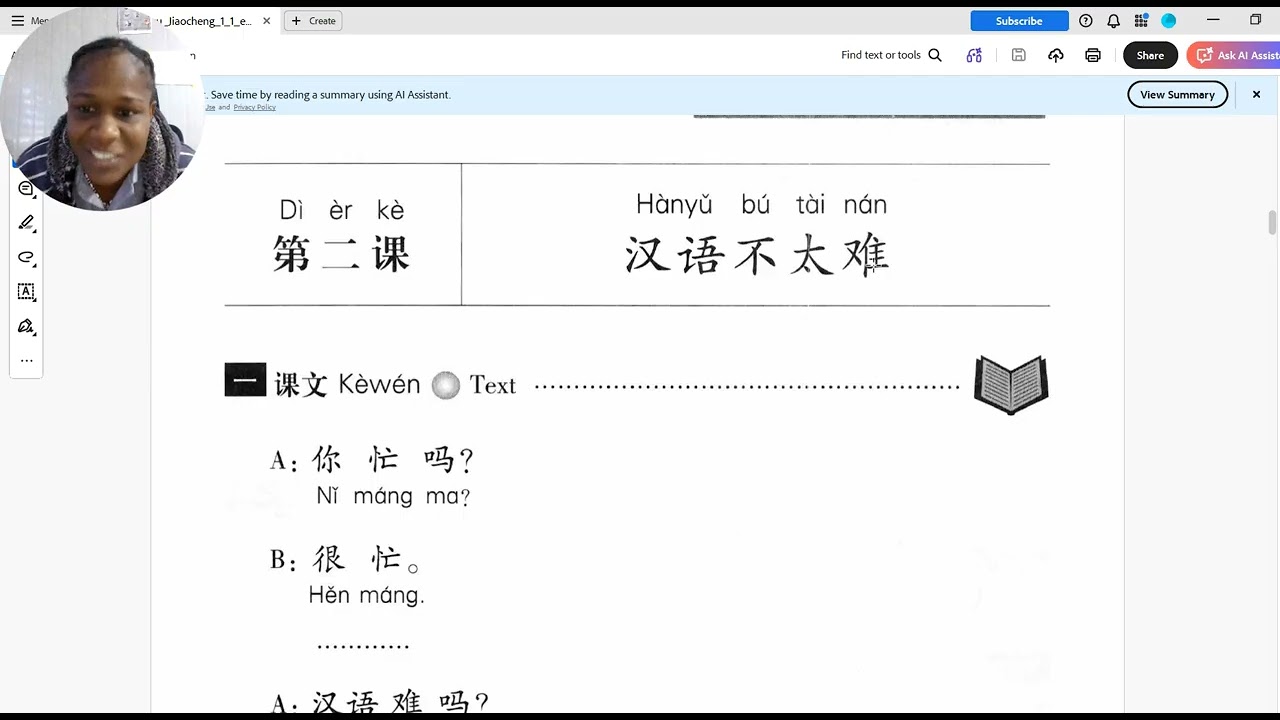Screen dimensions: 1280x720
Task: Select the highlighter pen tool
Action: coord(26,222)
